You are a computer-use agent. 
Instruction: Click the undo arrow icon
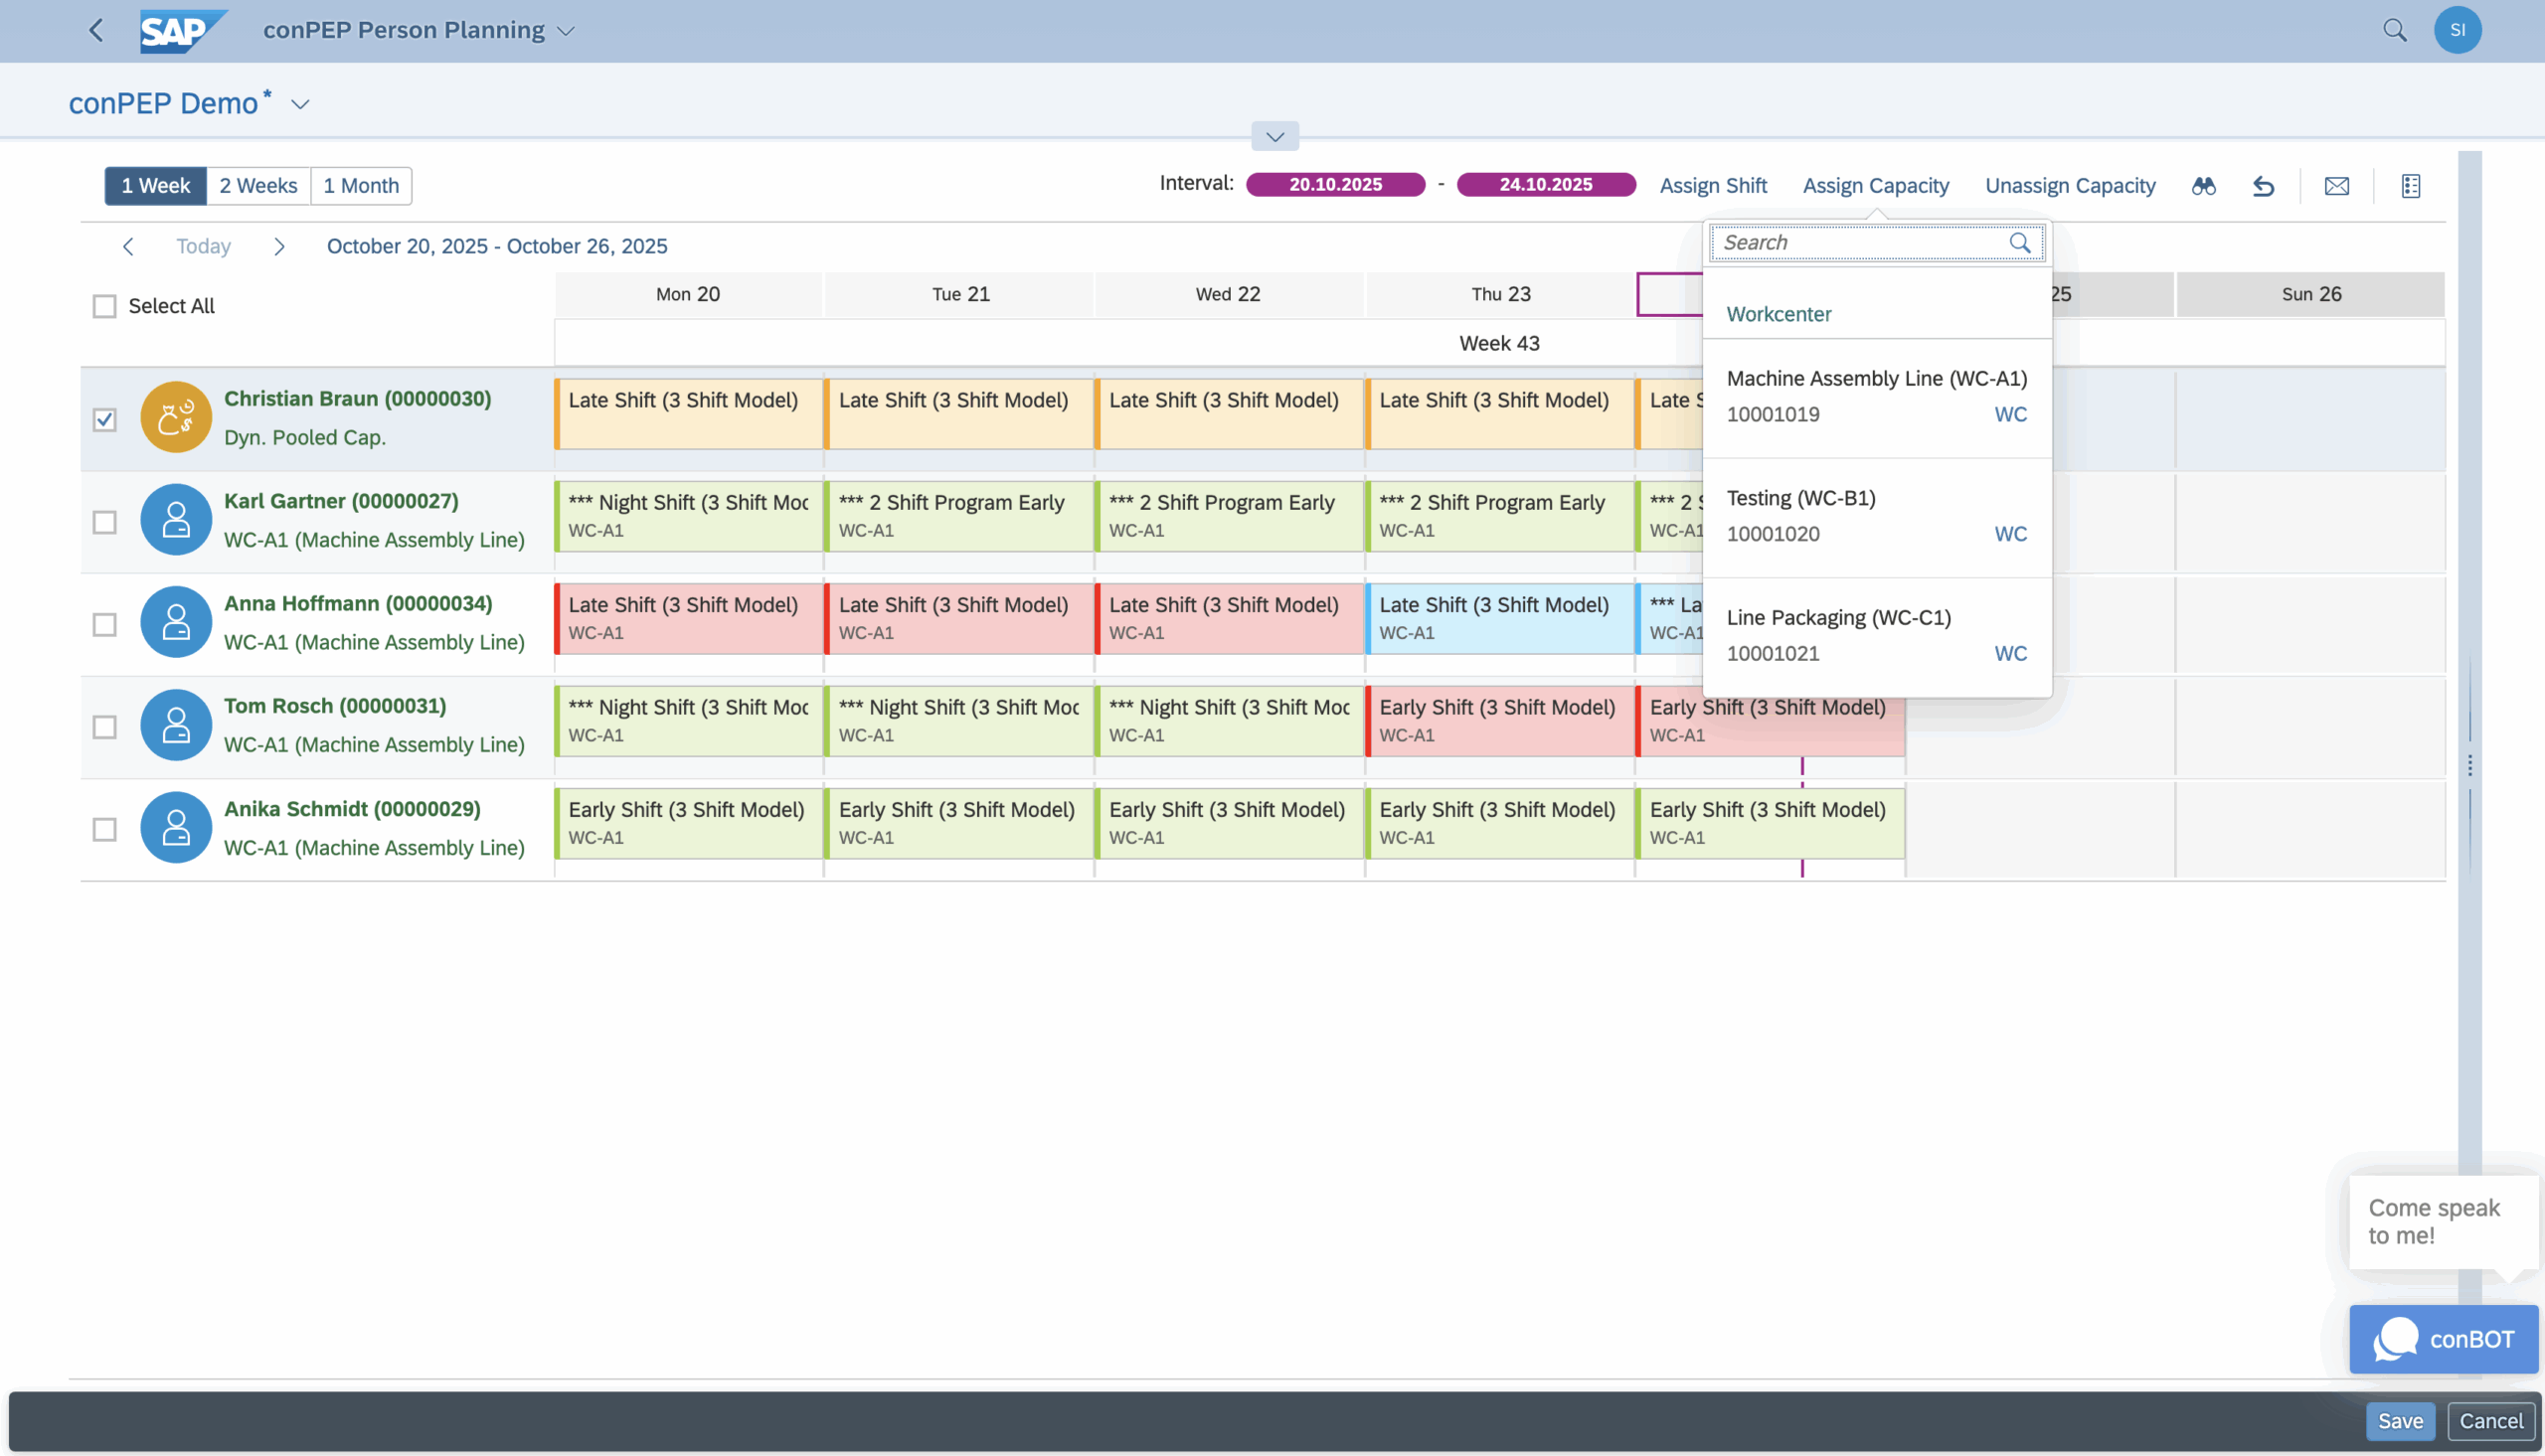2263,186
